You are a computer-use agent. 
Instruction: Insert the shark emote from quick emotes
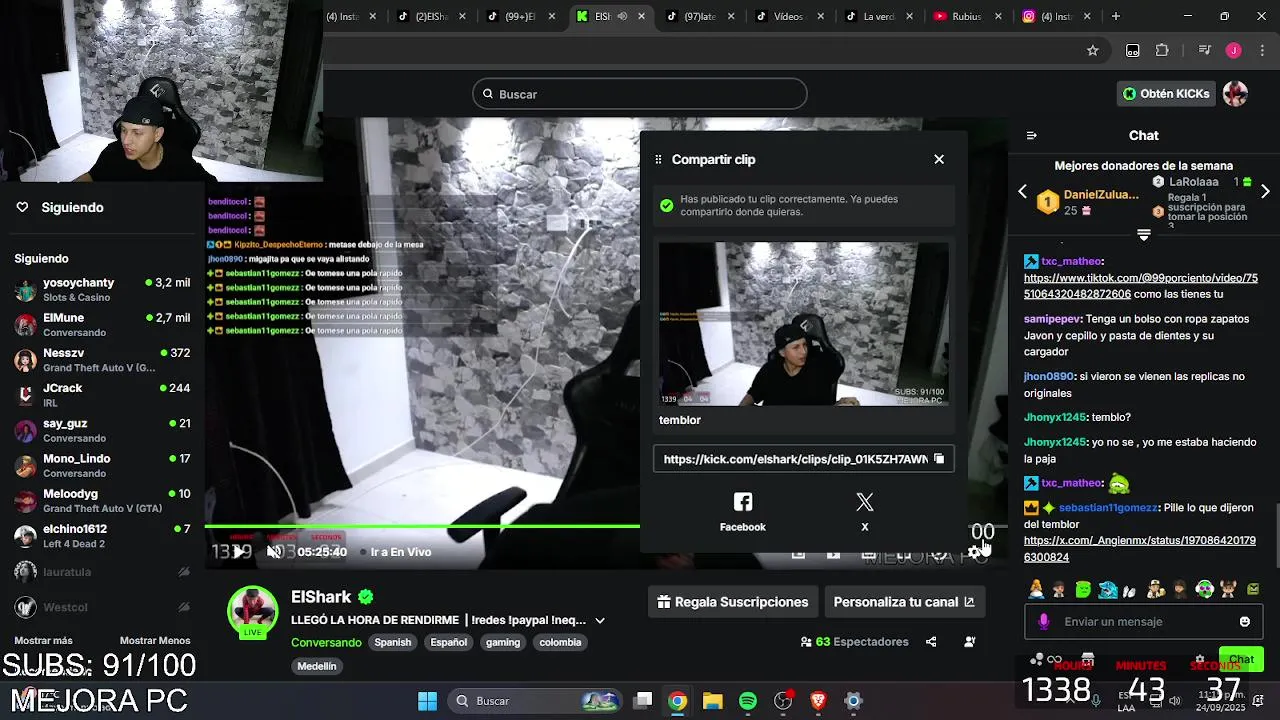pos(1107,590)
